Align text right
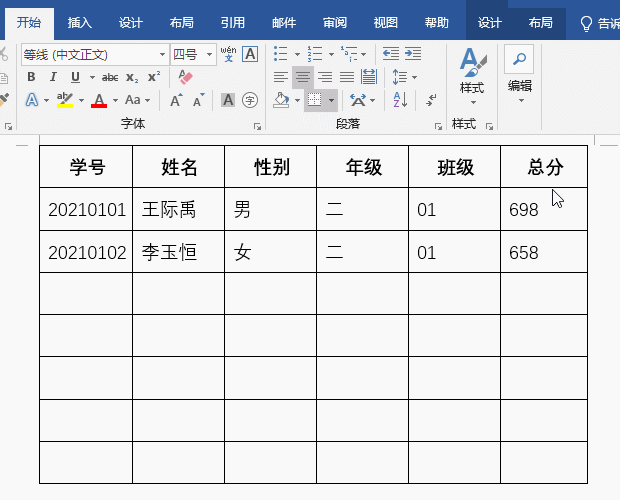This screenshot has width=620, height=500. (x=325, y=77)
